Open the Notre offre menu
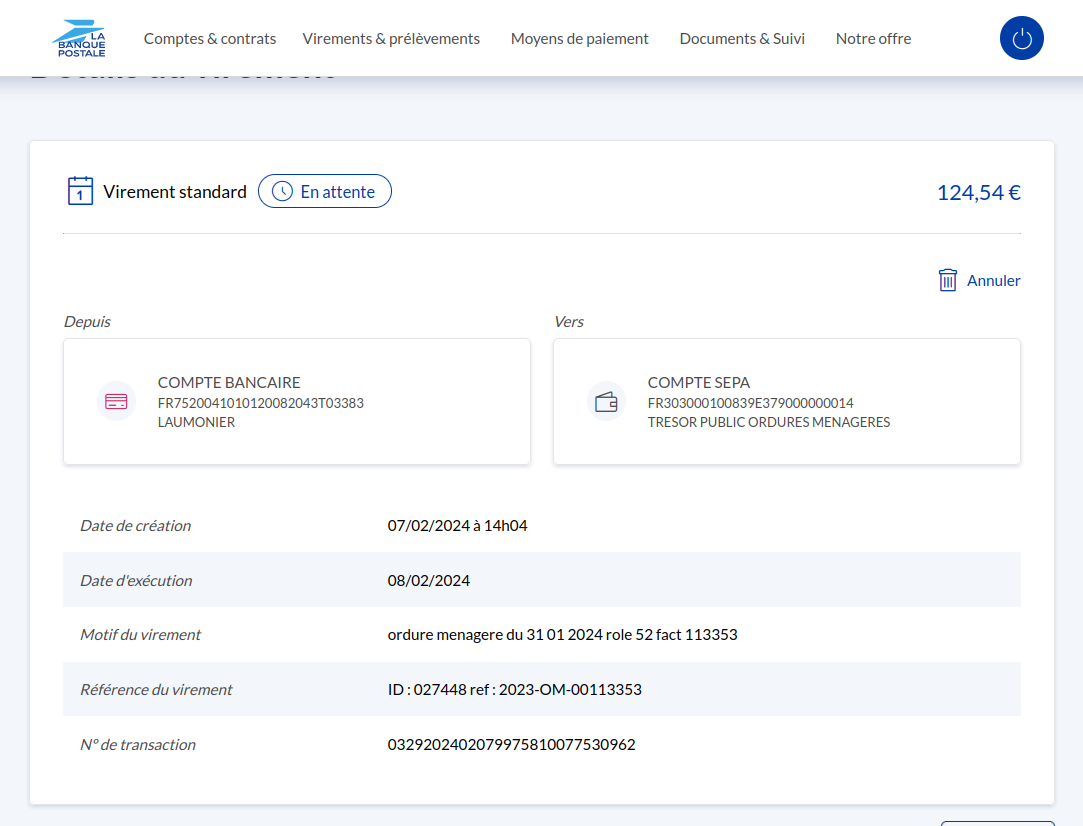The height and width of the screenshot is (826, 1083). [873, 39]
